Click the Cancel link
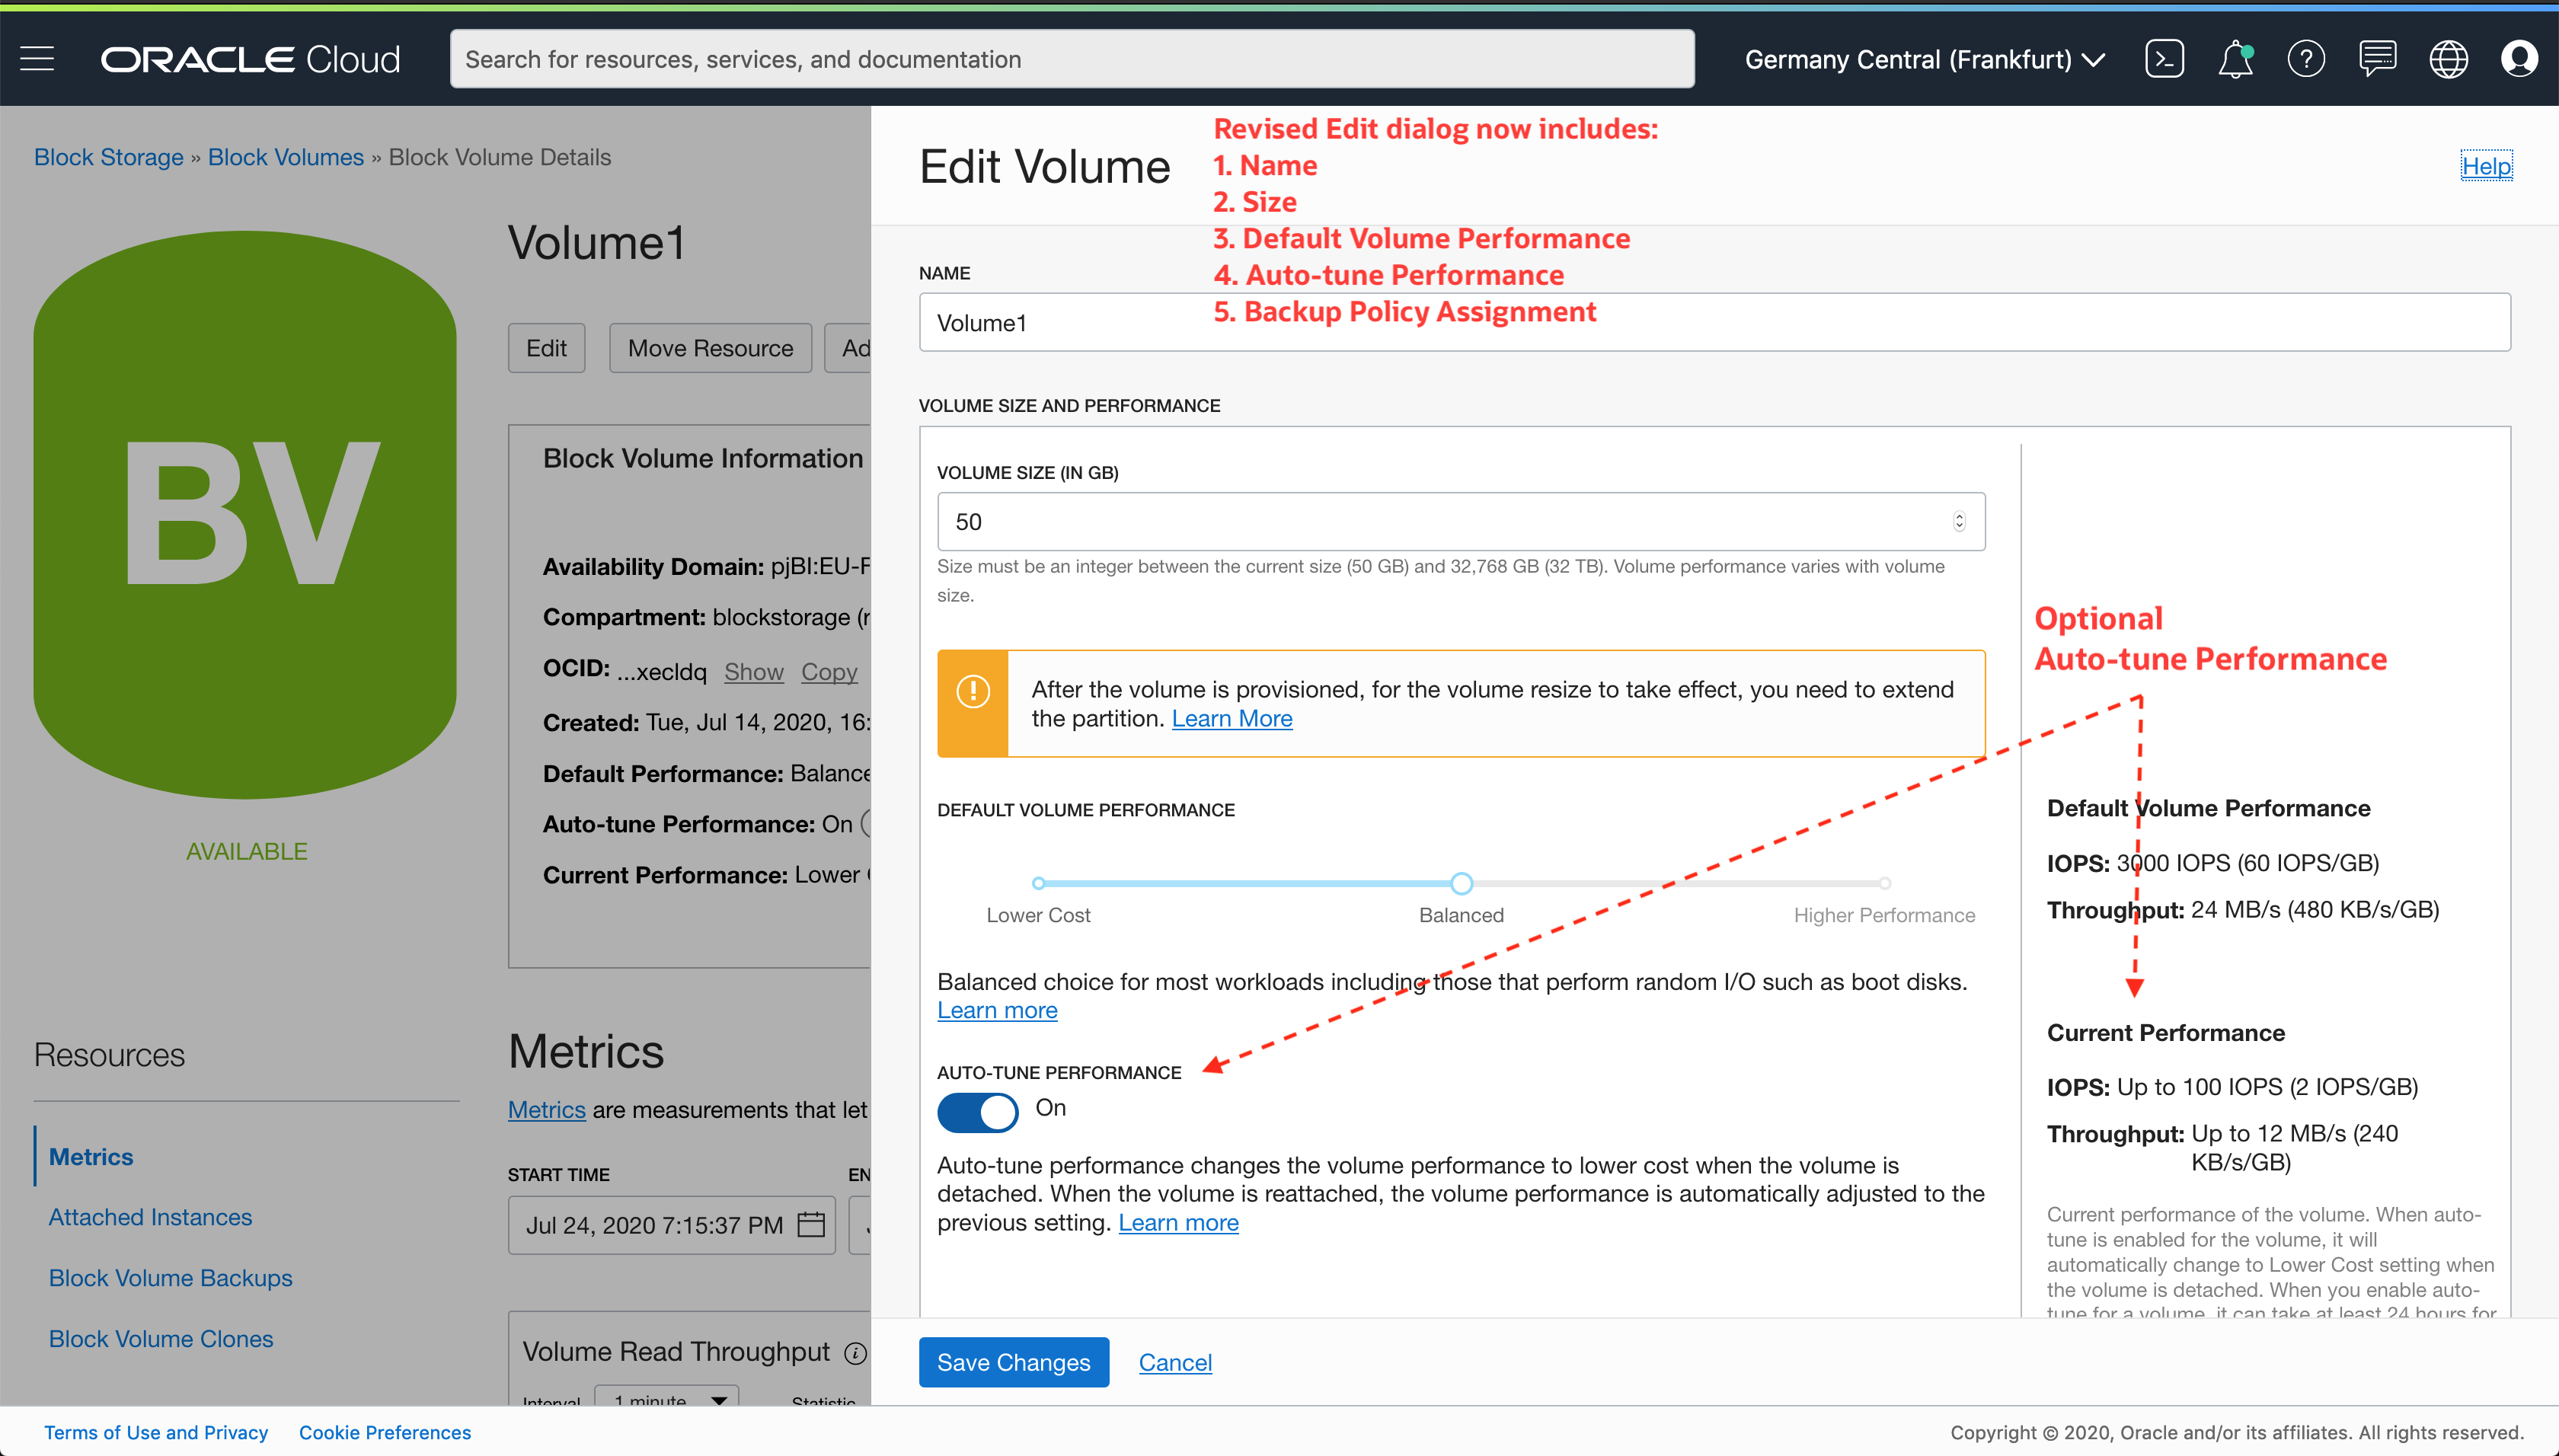 [x=1175, y=1362]
